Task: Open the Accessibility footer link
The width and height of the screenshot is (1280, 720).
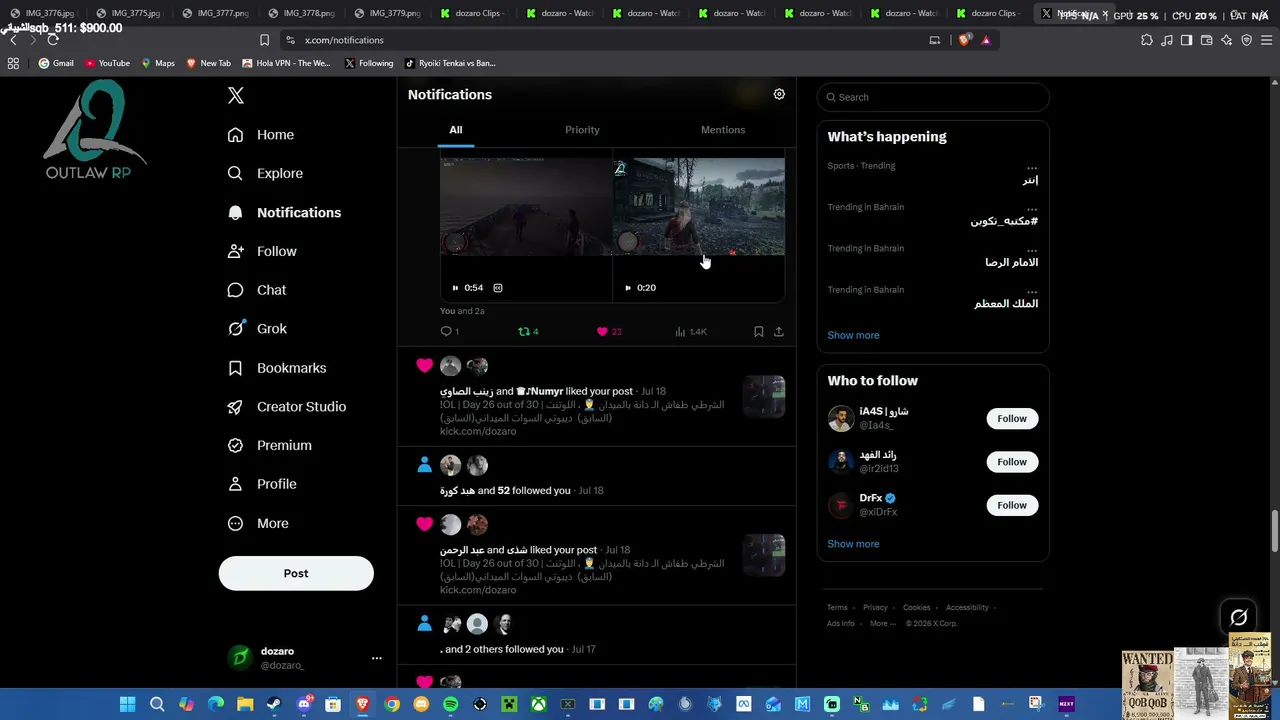Action: point(967,607)
